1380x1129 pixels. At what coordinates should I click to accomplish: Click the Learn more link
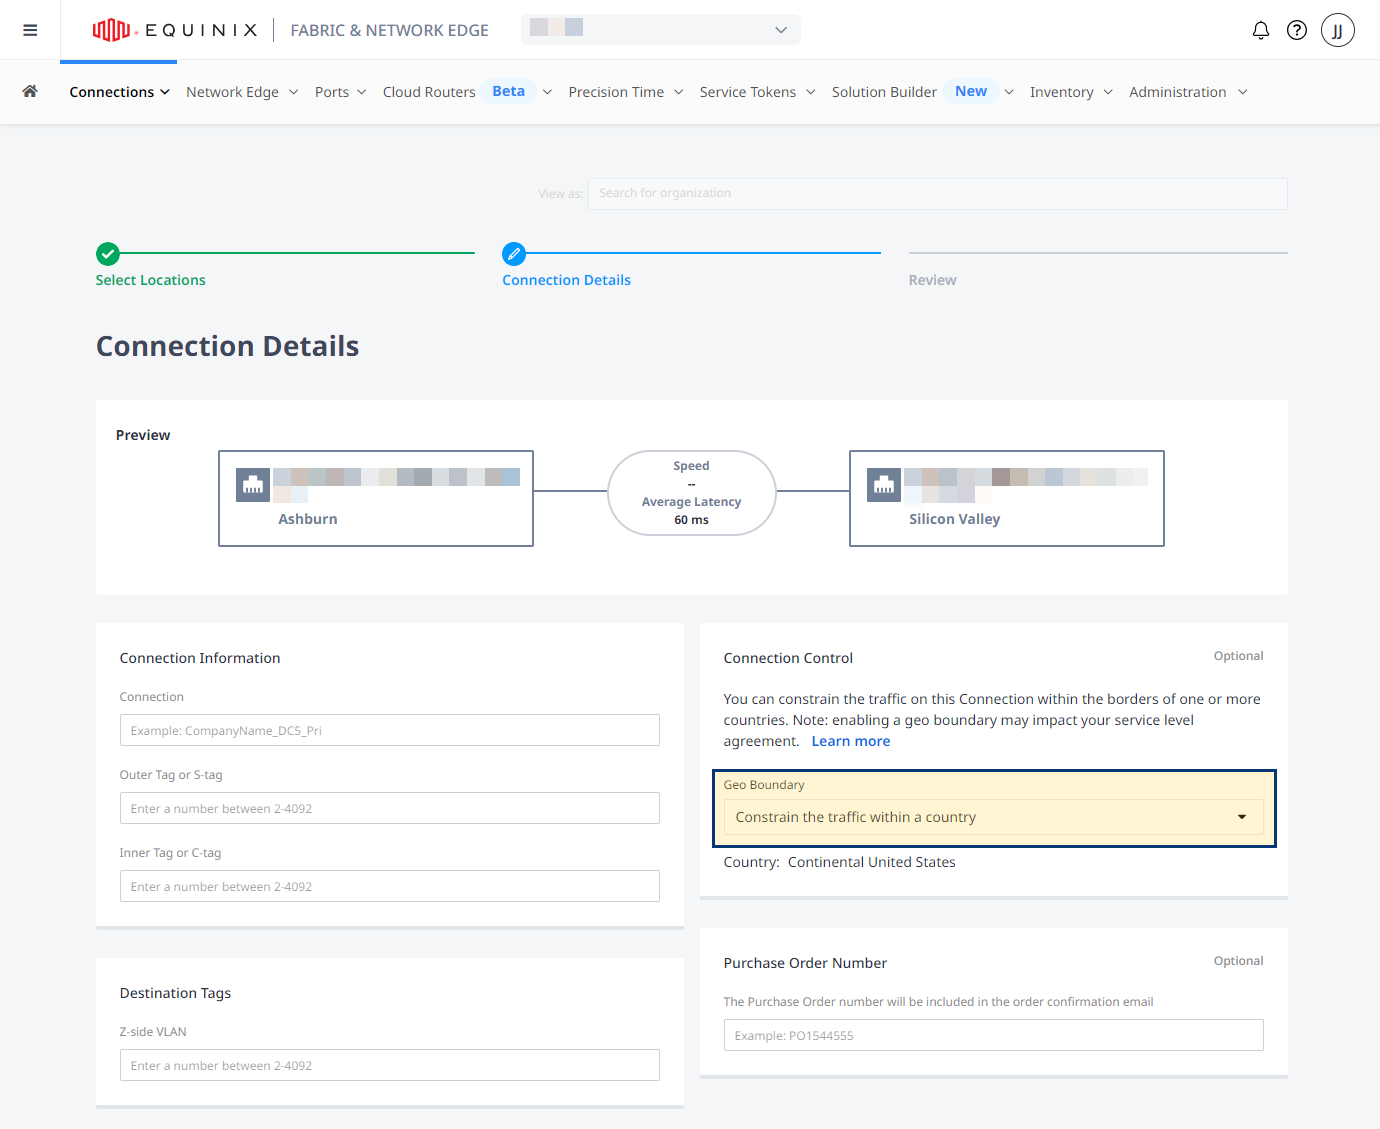coord(851,741)
